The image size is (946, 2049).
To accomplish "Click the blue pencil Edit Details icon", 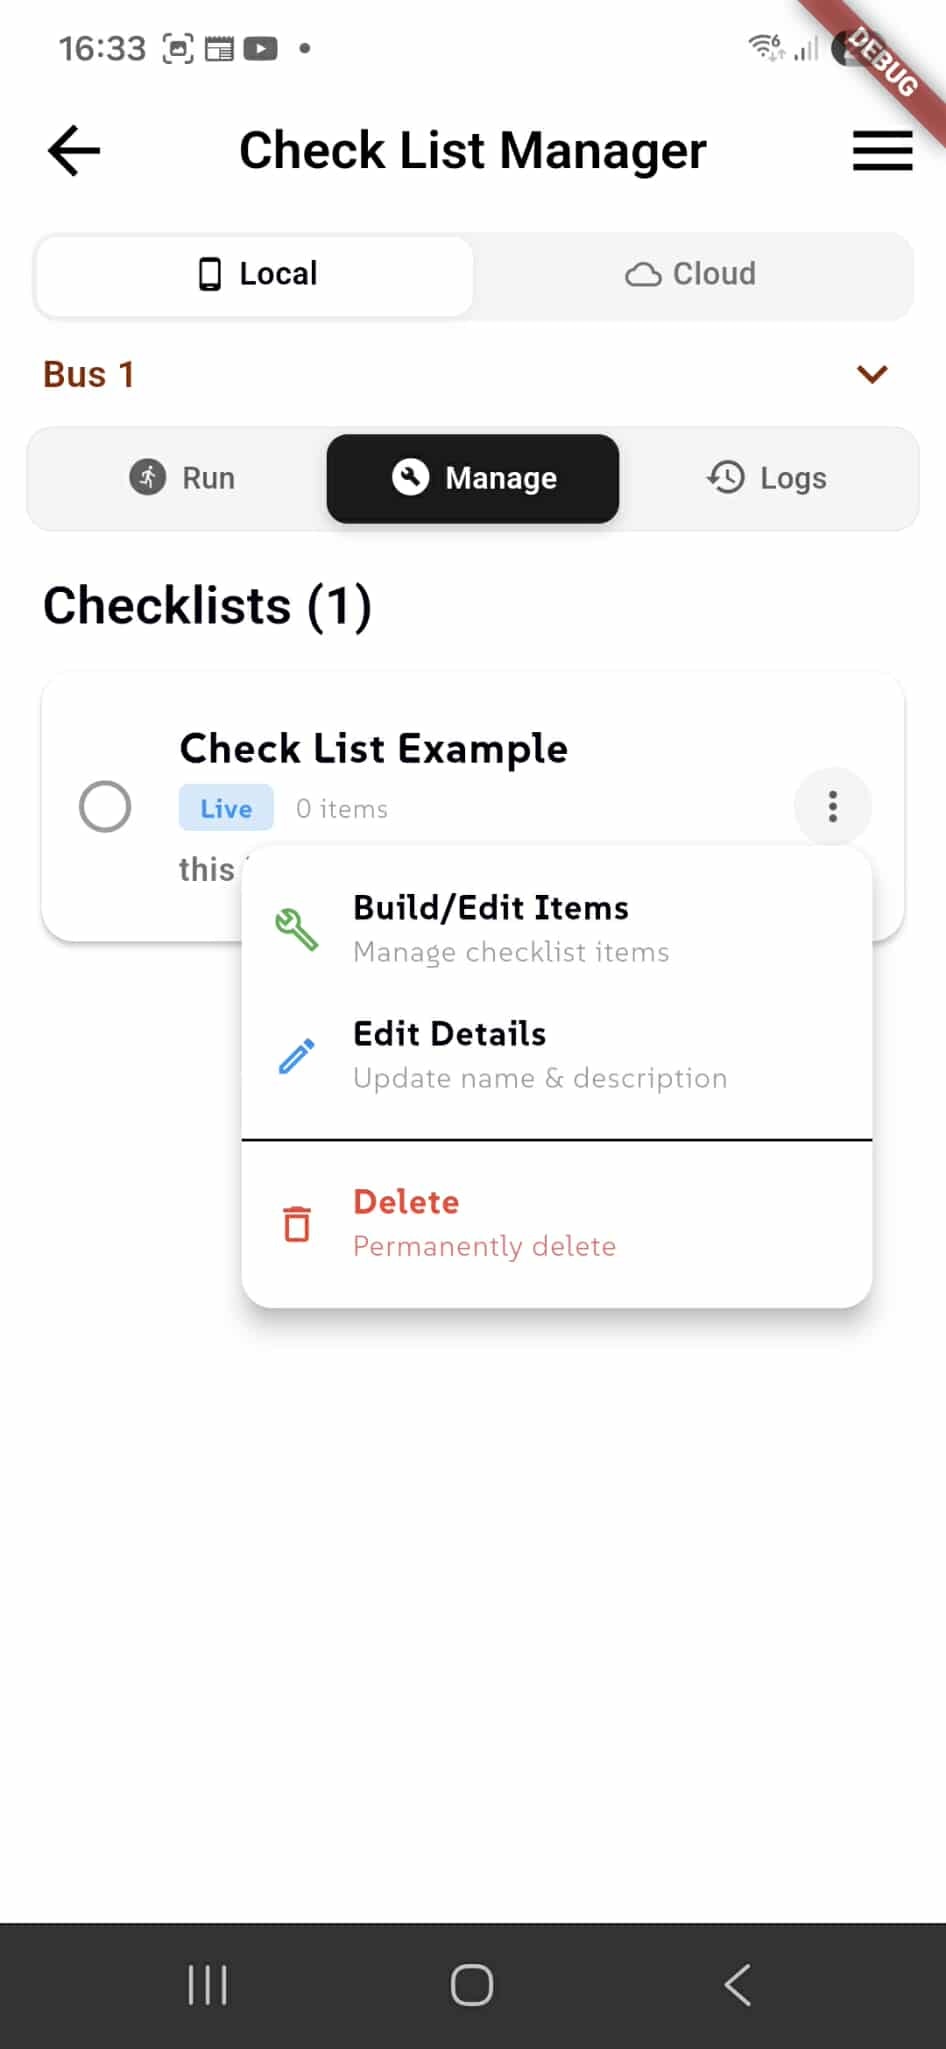I will (x=296, y=1054).
